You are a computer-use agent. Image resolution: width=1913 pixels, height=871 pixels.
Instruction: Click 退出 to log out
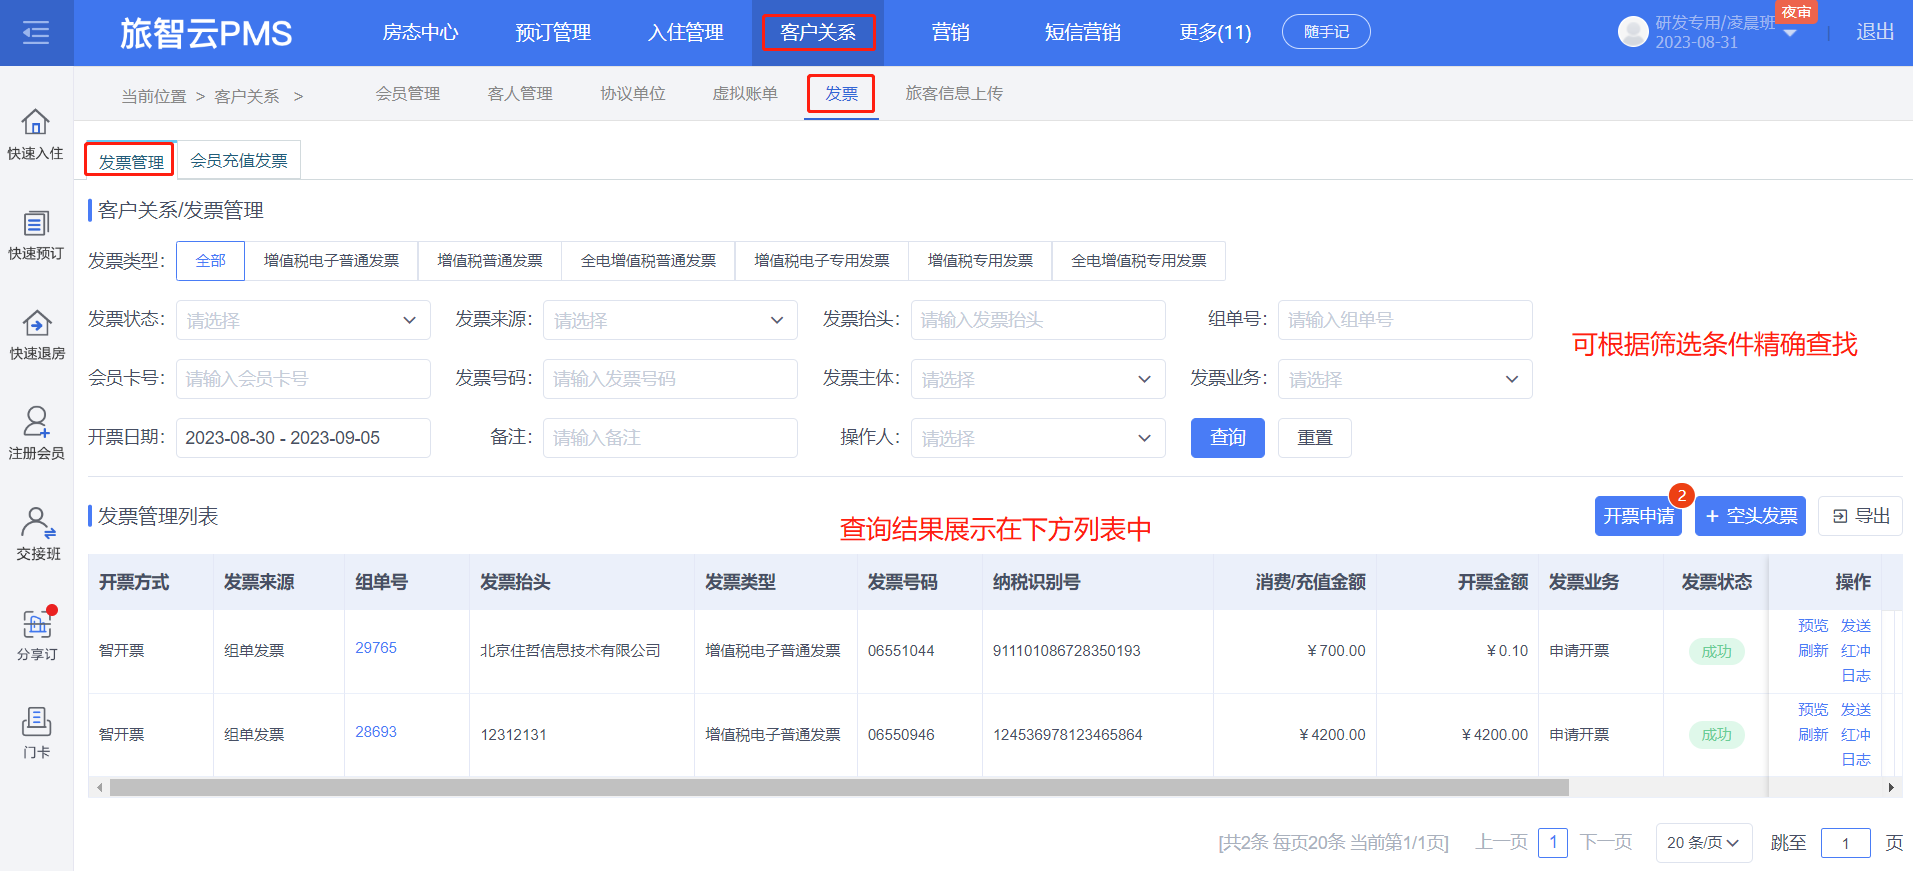tap(1875, 33)
